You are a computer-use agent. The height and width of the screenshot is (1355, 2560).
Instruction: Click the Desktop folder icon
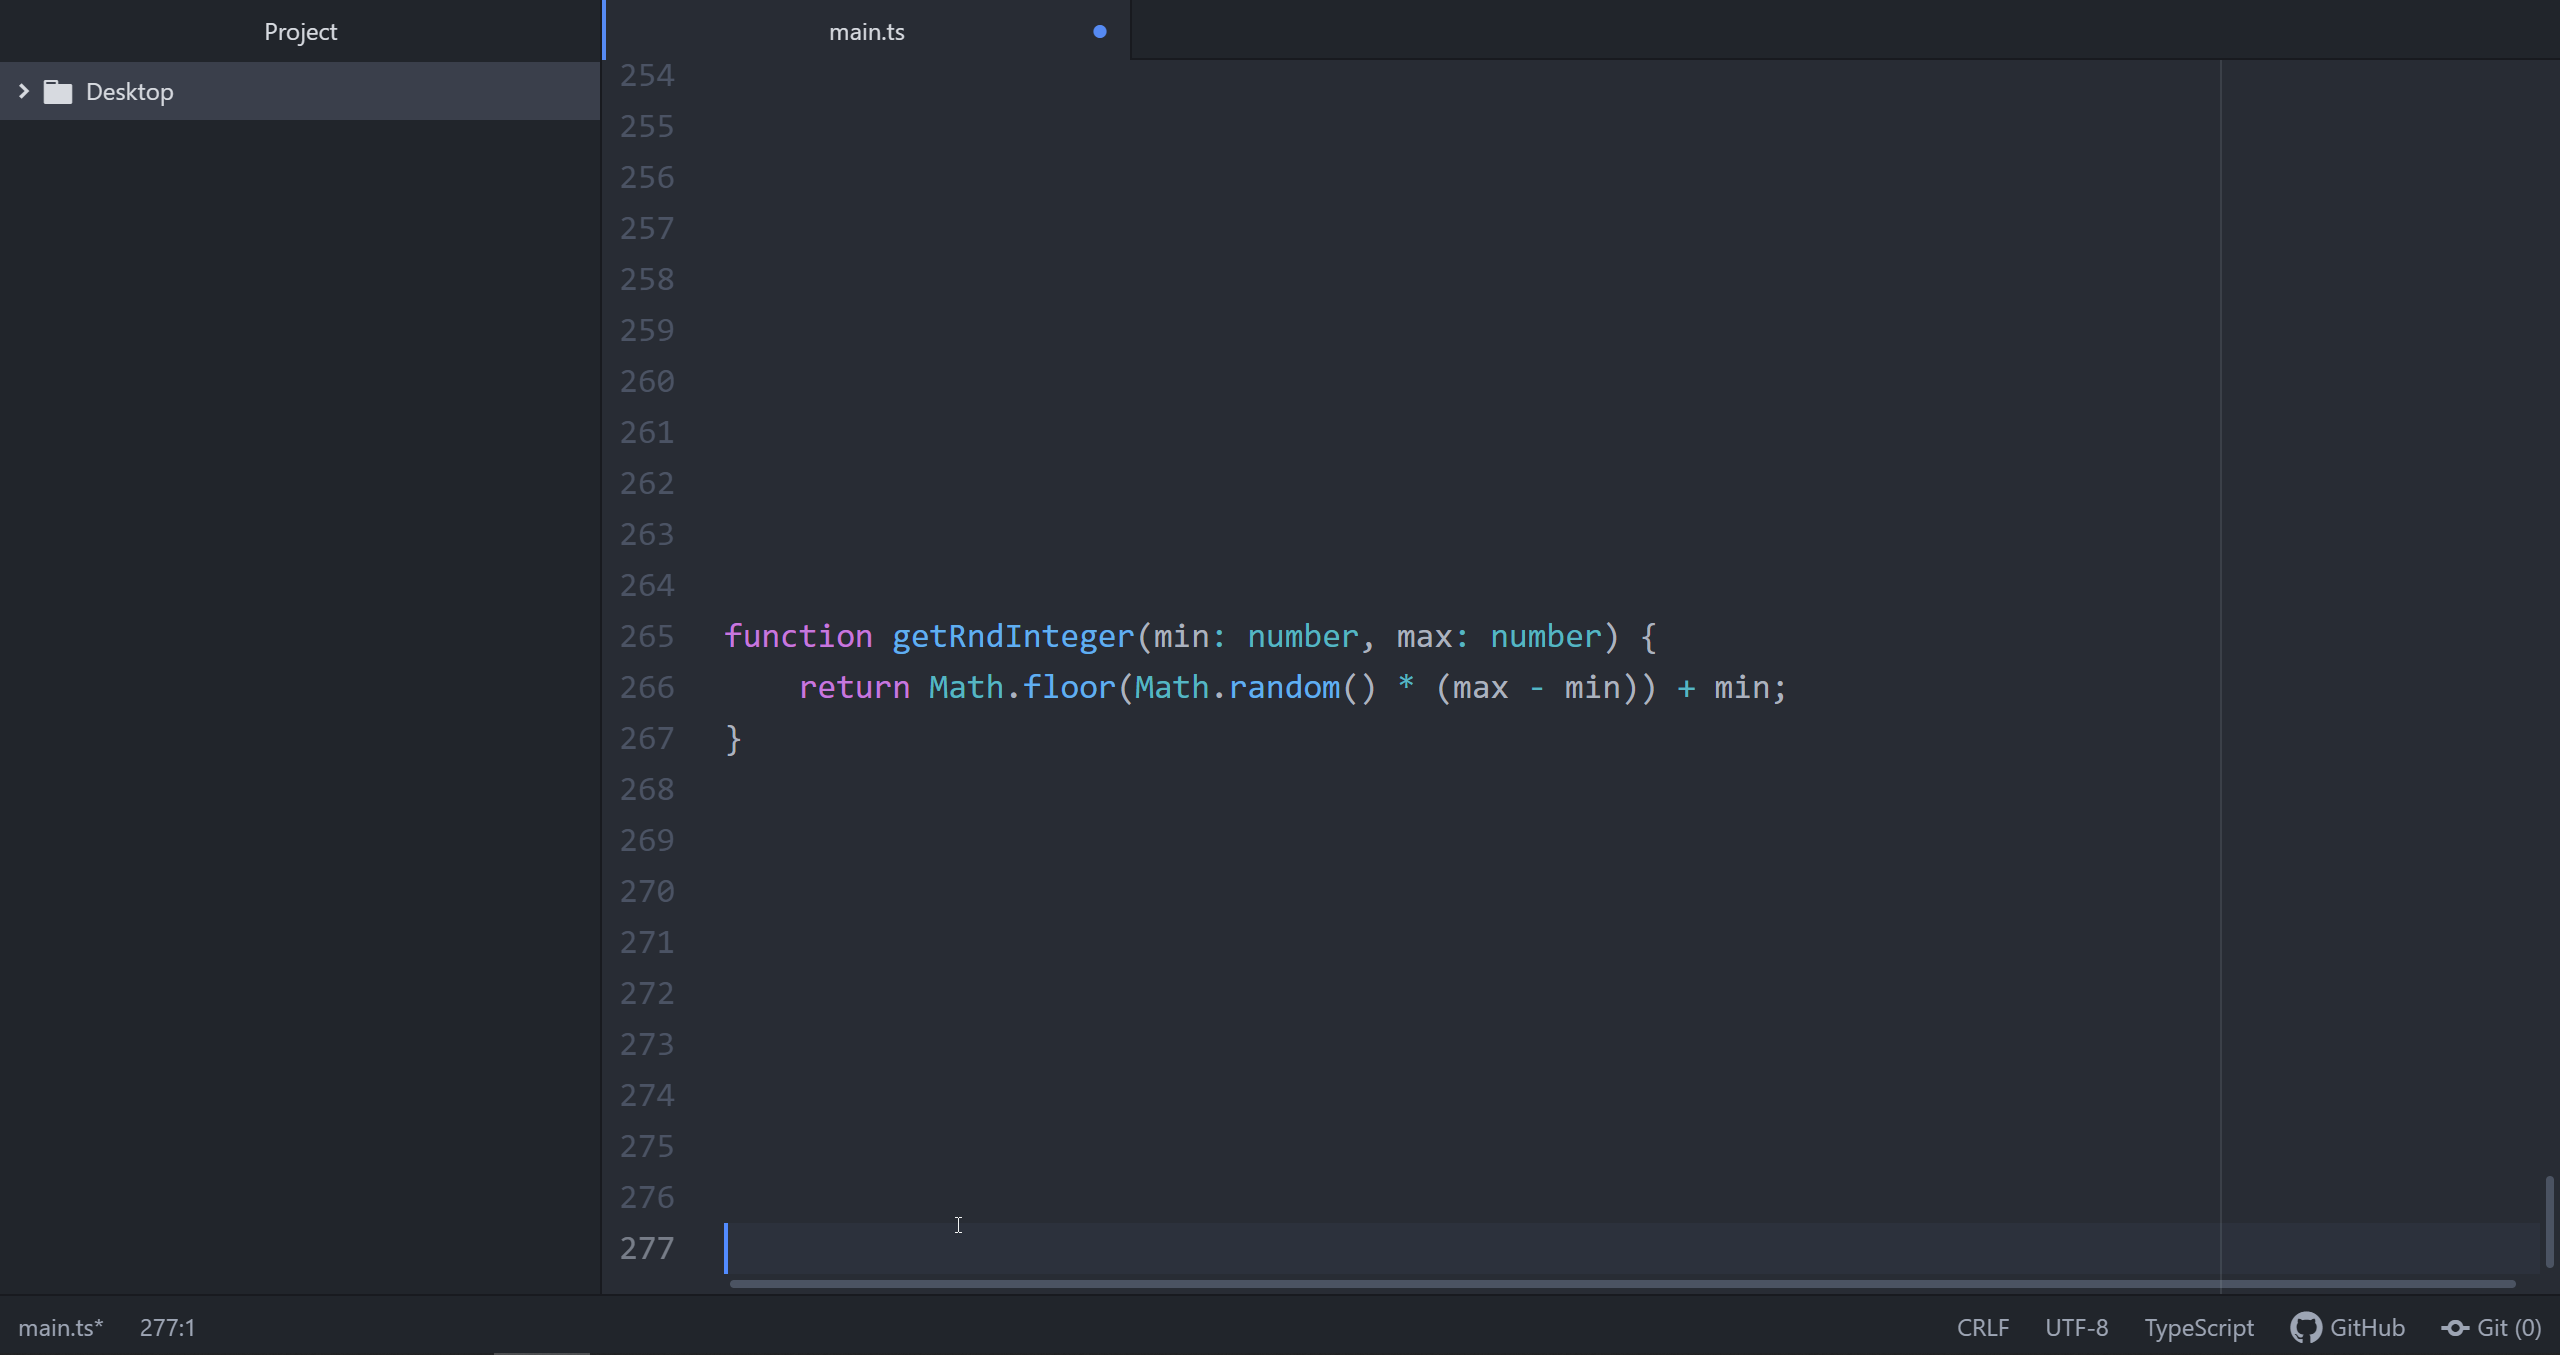(x=58, y=92)
